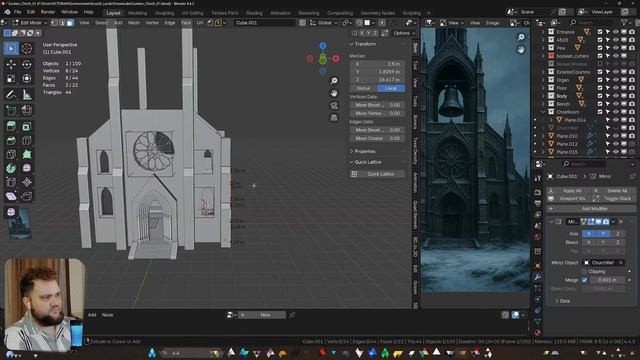The width and height of the screenshot is (640, 360).
Task: Click the Delete All button
Action: click(x=613, y=191)
